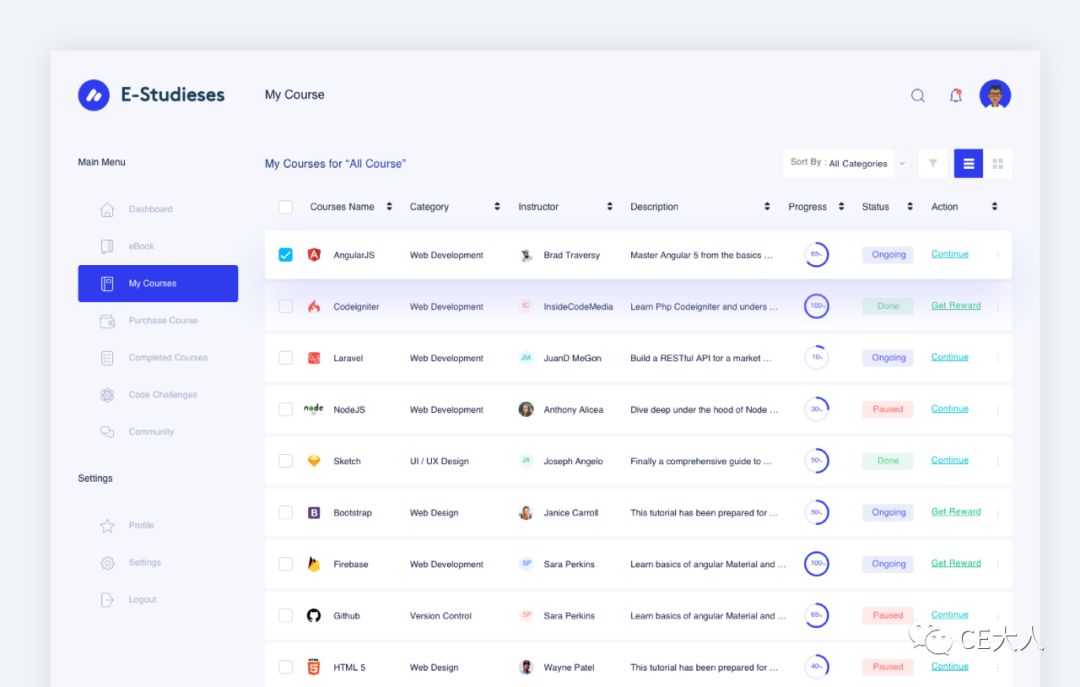Open the search magnifier icon
This screenshot has width=1080, height=687.
coord(917,96)
